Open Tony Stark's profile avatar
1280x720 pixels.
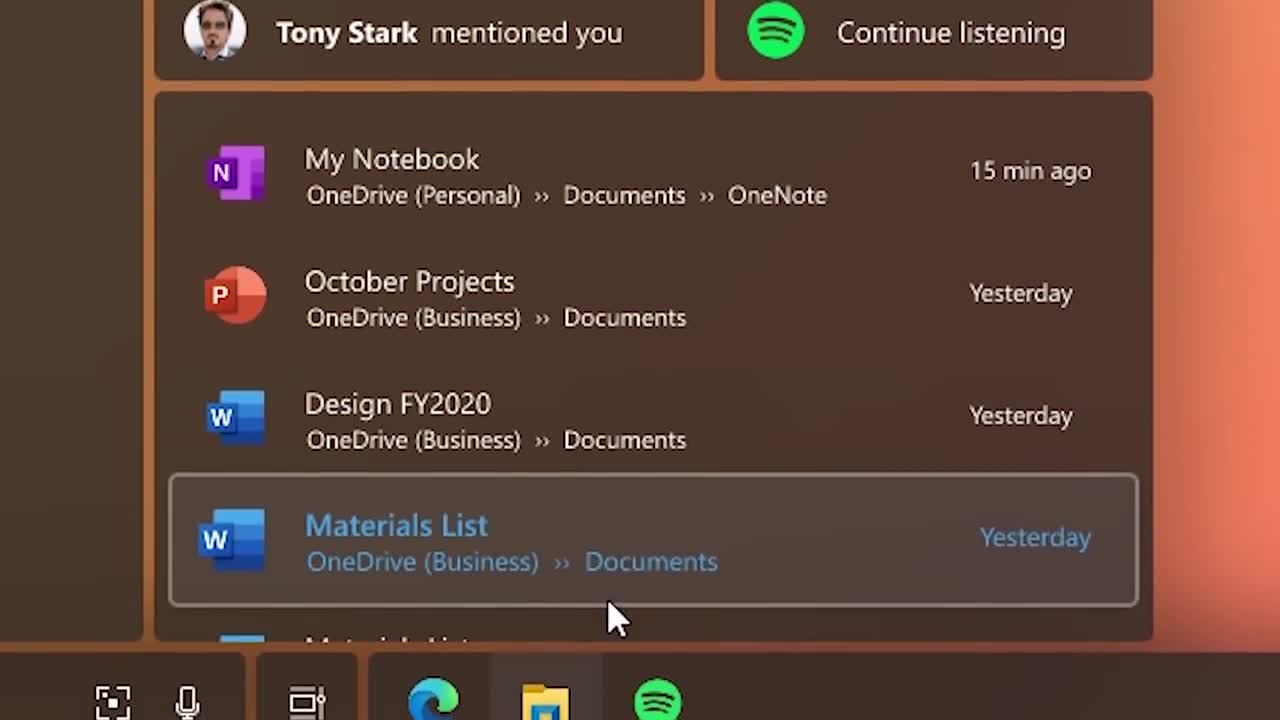click(x=214, y=30)
